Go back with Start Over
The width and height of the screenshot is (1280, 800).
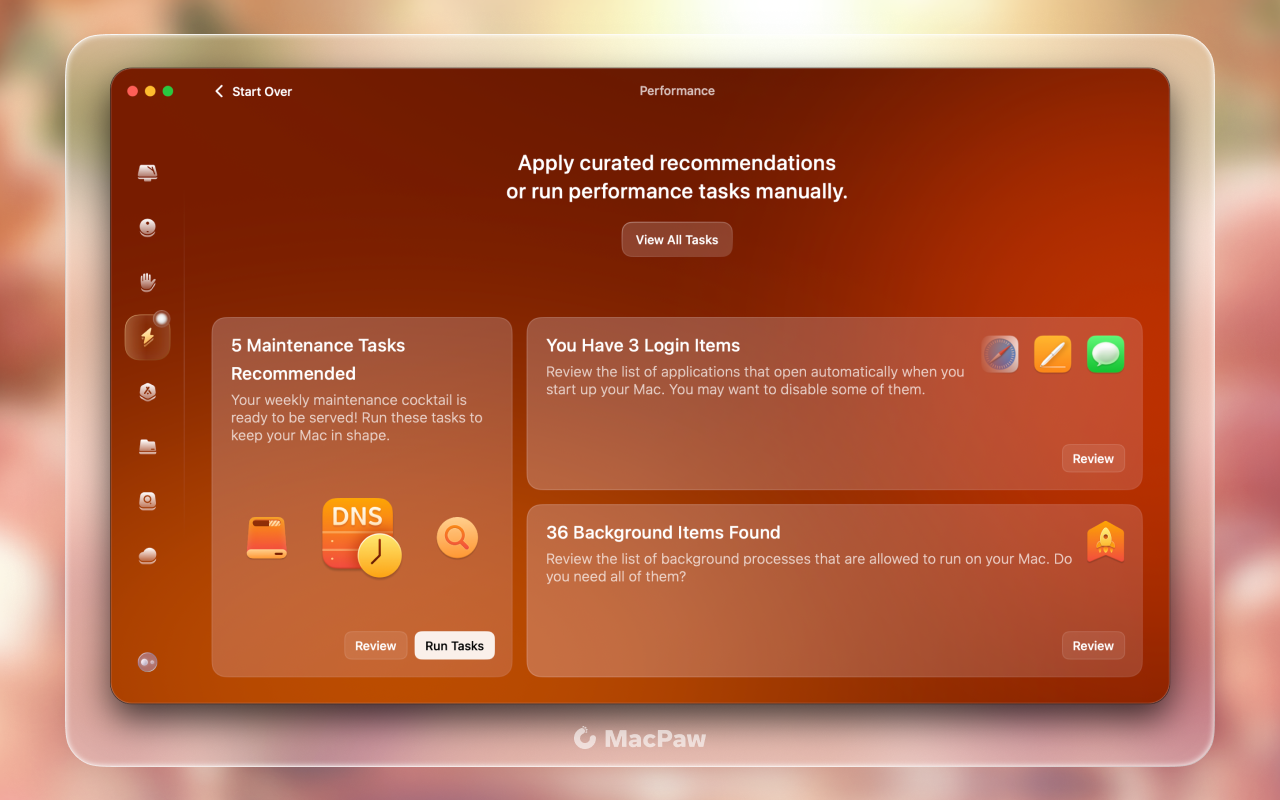[253, 91]
